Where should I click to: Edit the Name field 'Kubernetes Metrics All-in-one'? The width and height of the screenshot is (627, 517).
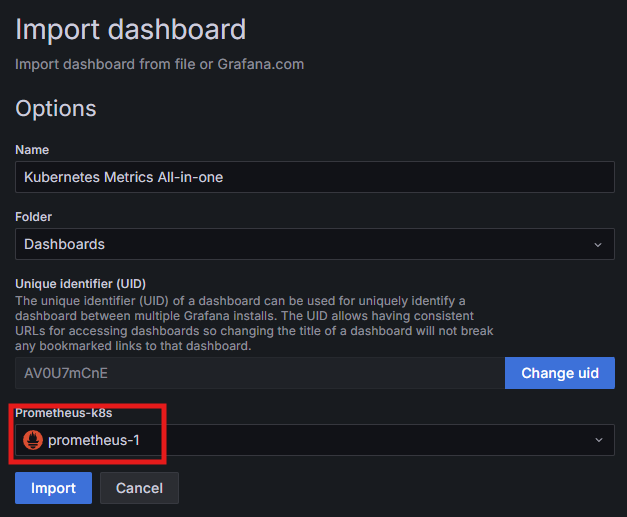[315, 177]
